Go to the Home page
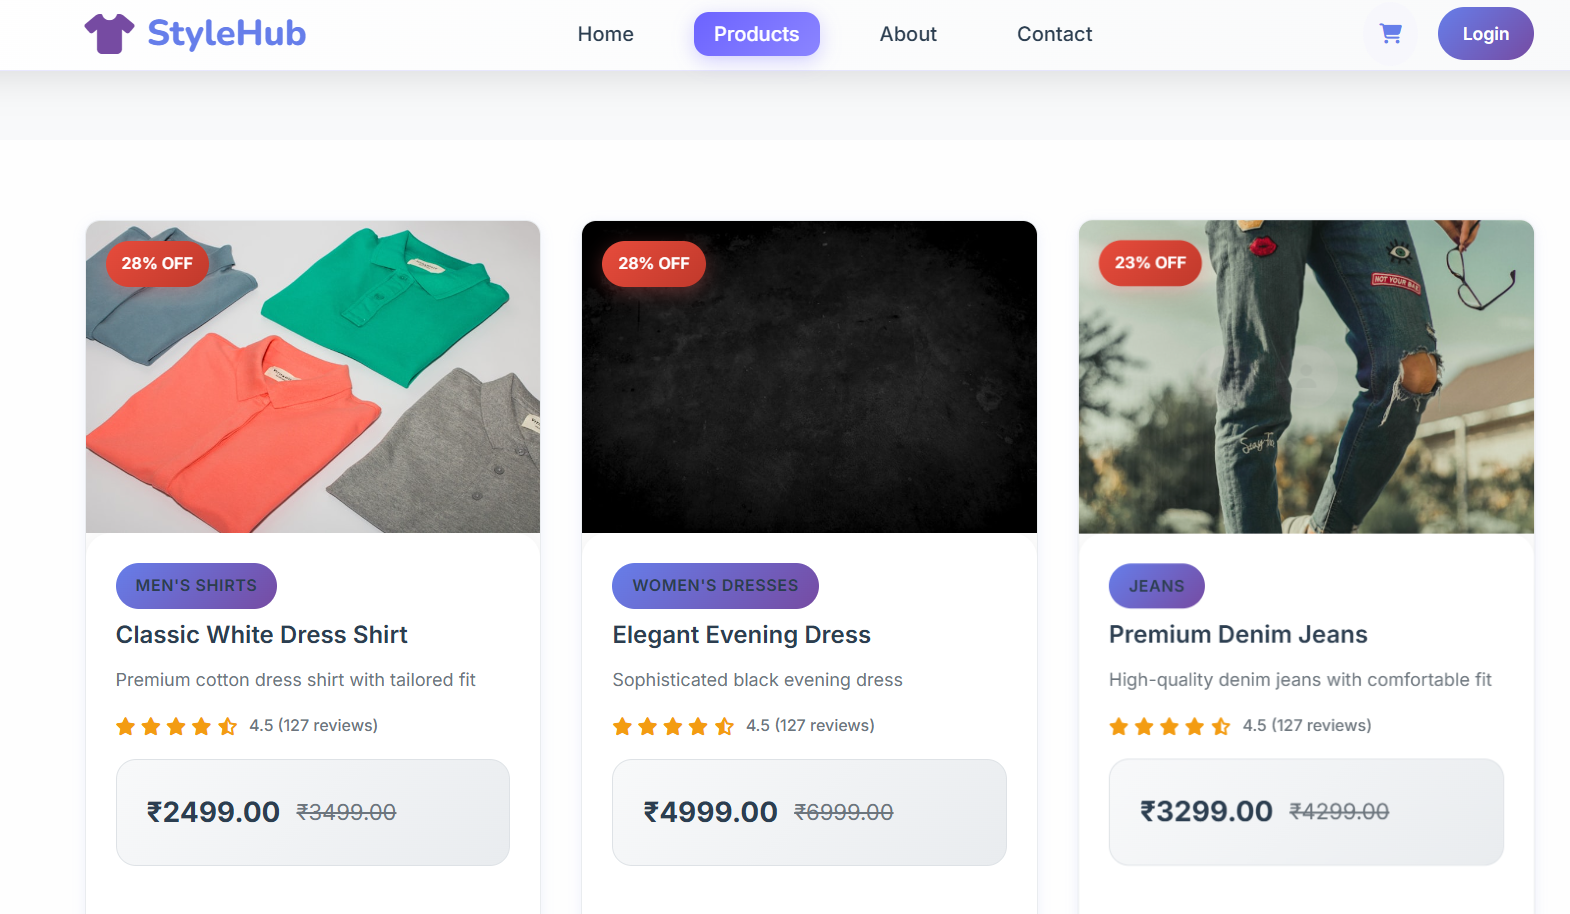This screenshot has width=1570, height=914. (605, 34)
